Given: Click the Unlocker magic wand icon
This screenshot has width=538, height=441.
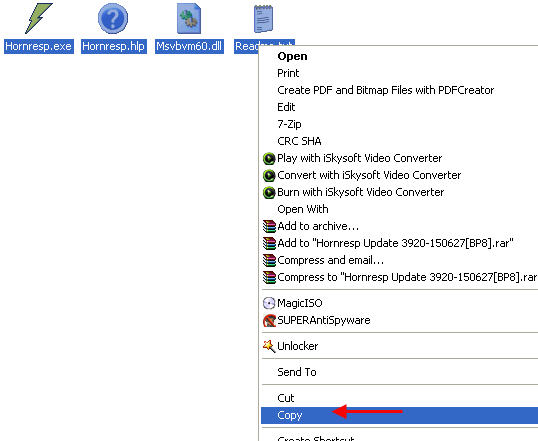Looking at the screenshot, I should [269, 346].
